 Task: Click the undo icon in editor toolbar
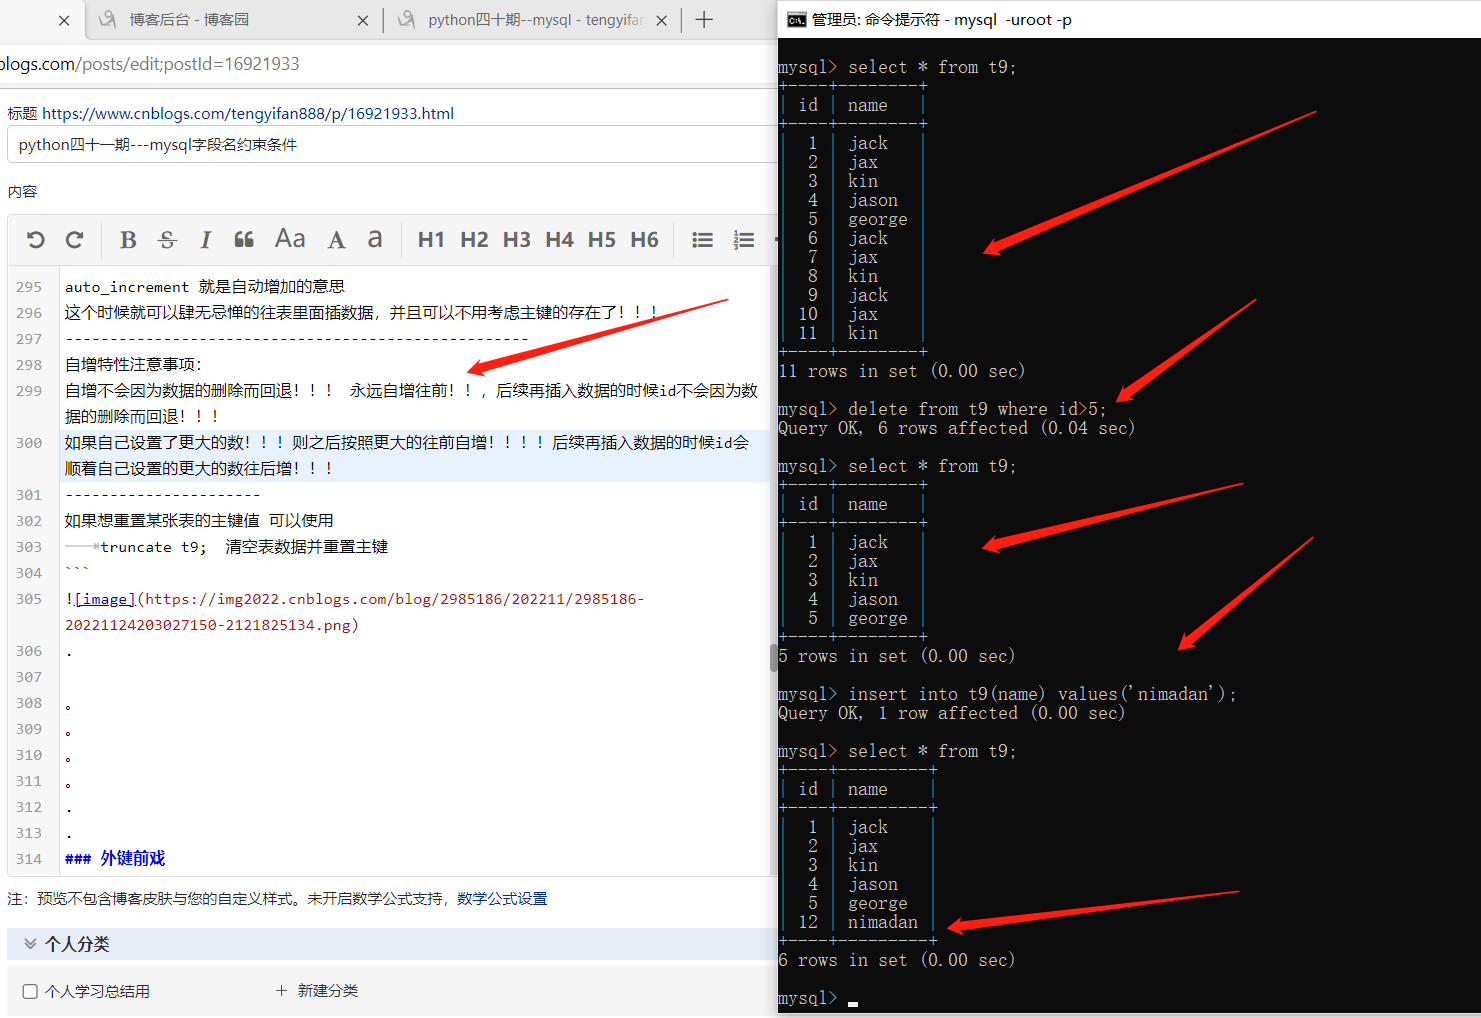point(35,240)
